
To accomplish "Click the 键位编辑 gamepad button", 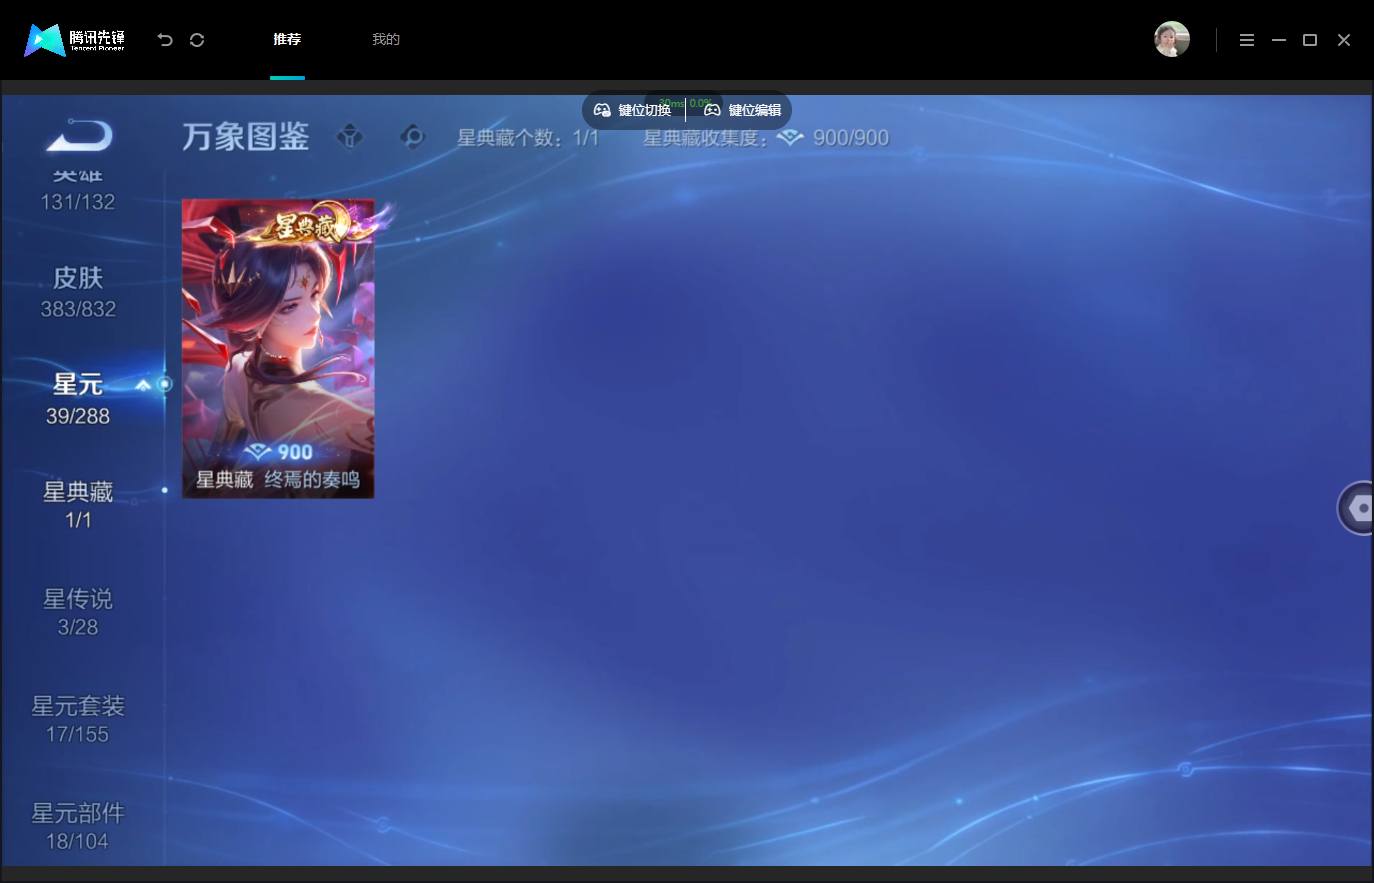I will point(743,110).
